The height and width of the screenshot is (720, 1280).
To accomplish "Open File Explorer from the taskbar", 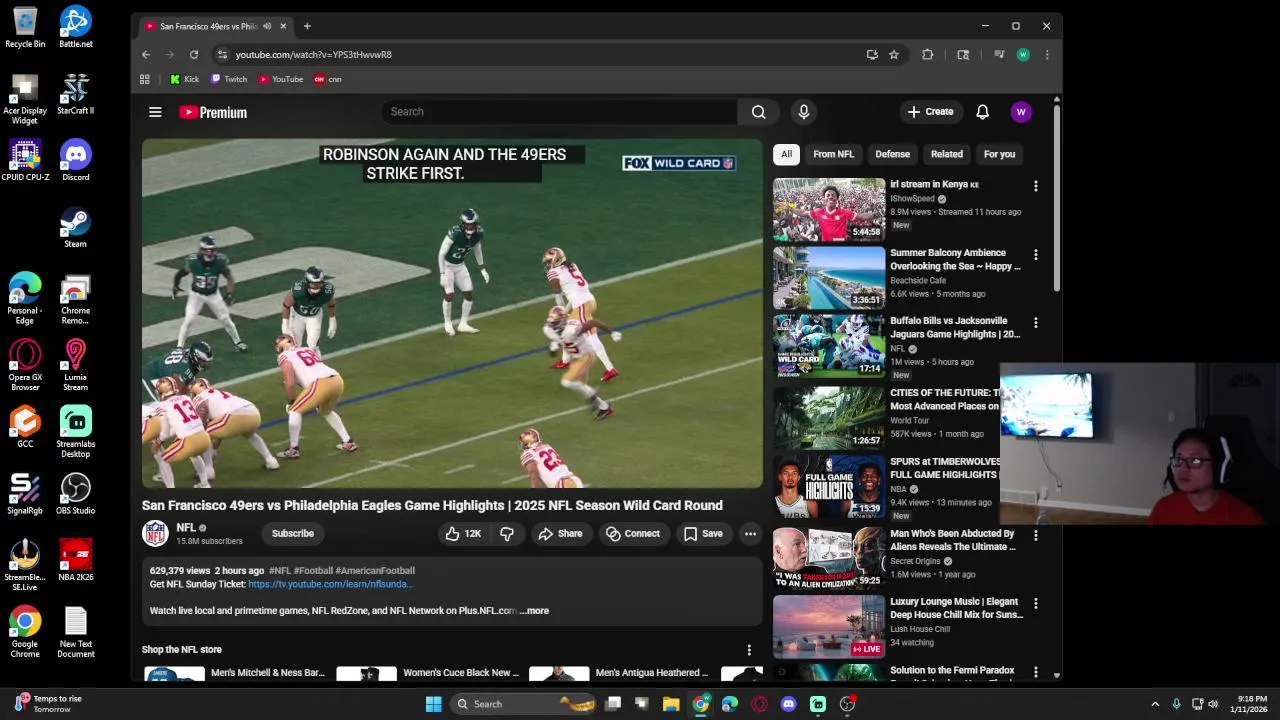I will tap(671, 704).
